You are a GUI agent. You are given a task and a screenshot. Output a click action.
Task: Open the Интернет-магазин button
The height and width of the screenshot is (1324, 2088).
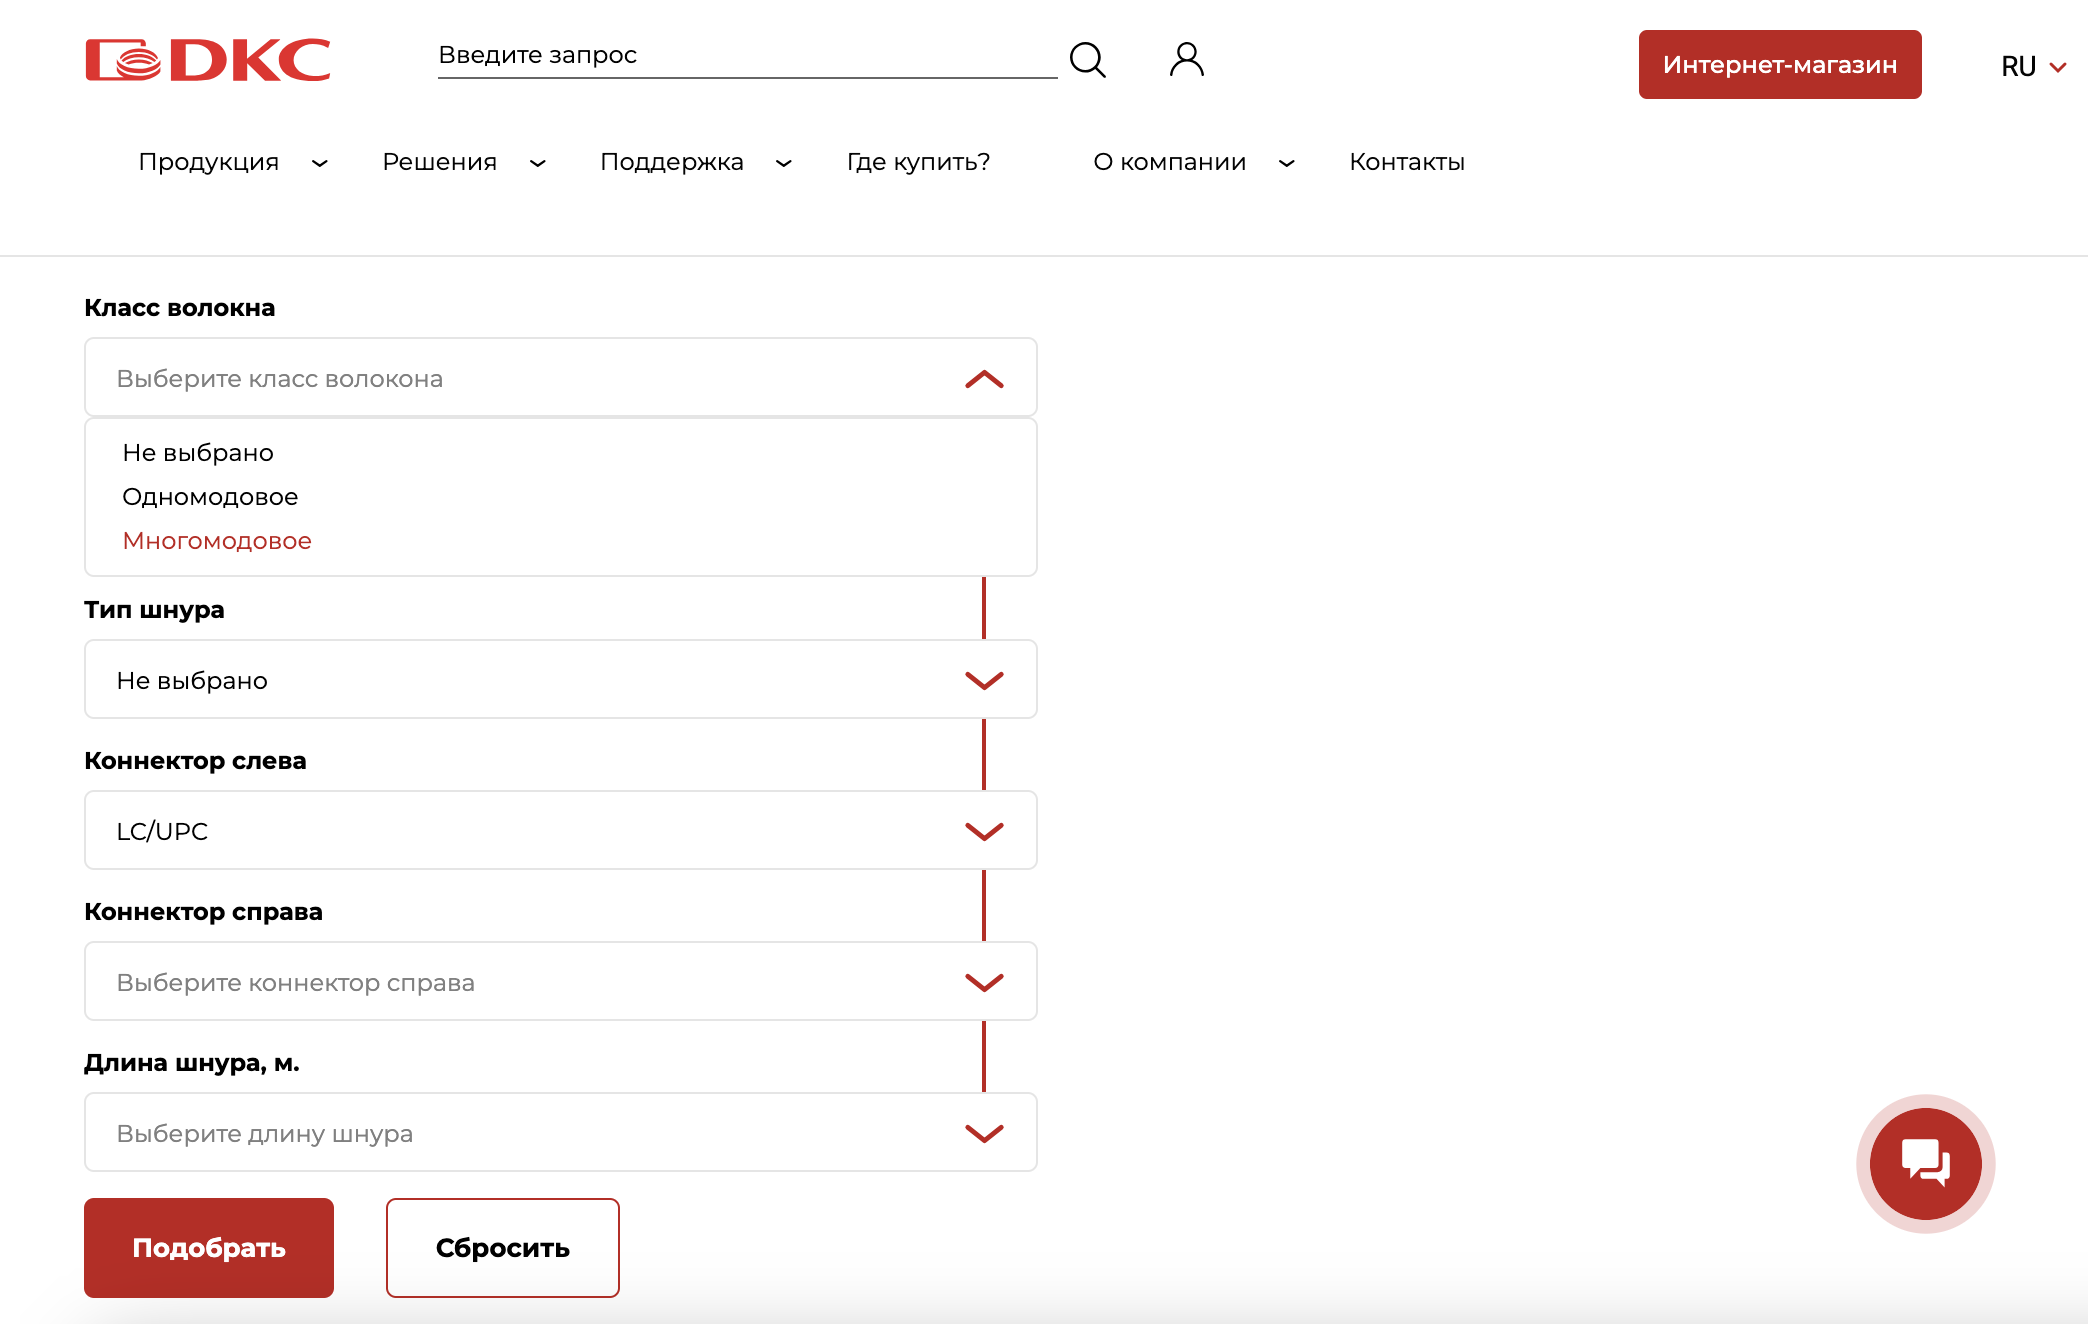[x=1780, y=65]
